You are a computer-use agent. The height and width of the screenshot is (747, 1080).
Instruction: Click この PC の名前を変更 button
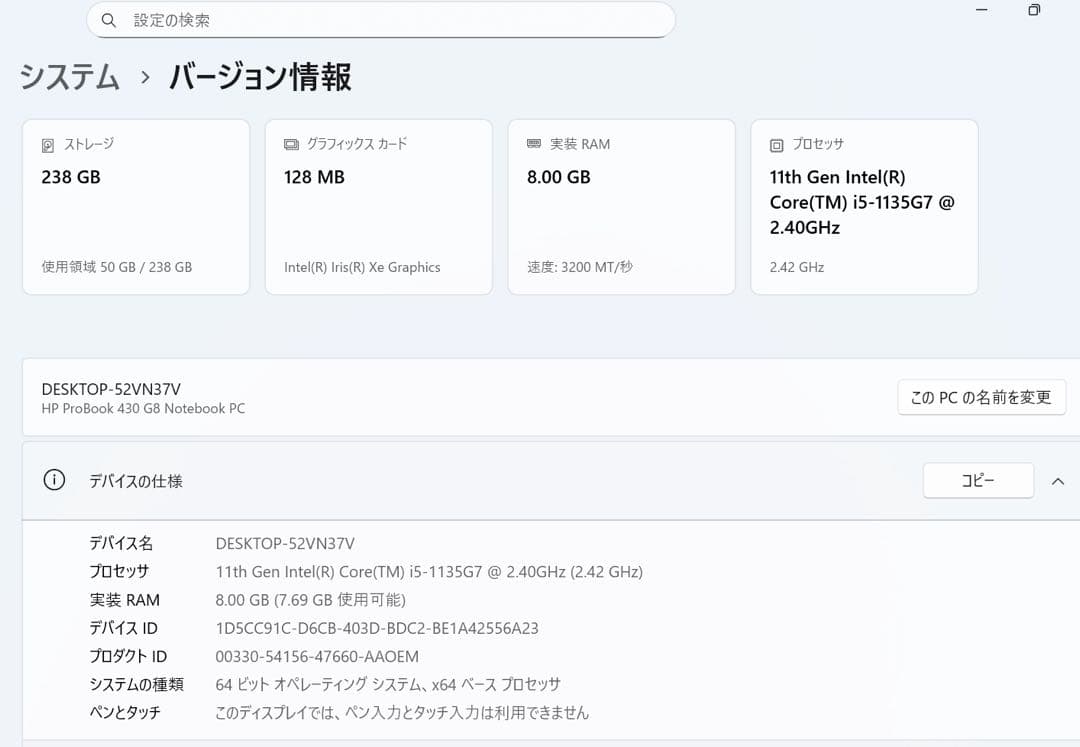coord(981,397)
